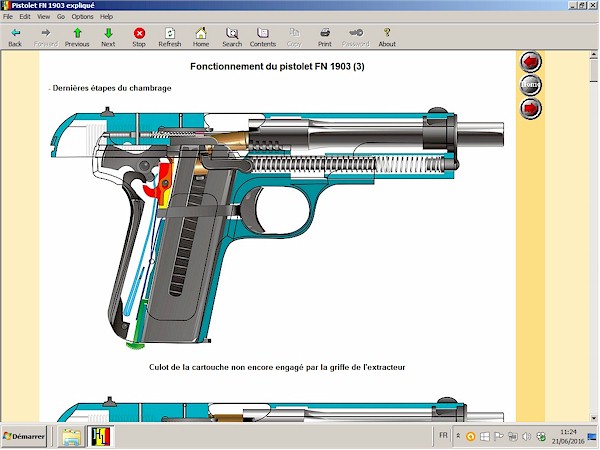
Task: Click the orange circular tray icon
Action: click(470, 436)
